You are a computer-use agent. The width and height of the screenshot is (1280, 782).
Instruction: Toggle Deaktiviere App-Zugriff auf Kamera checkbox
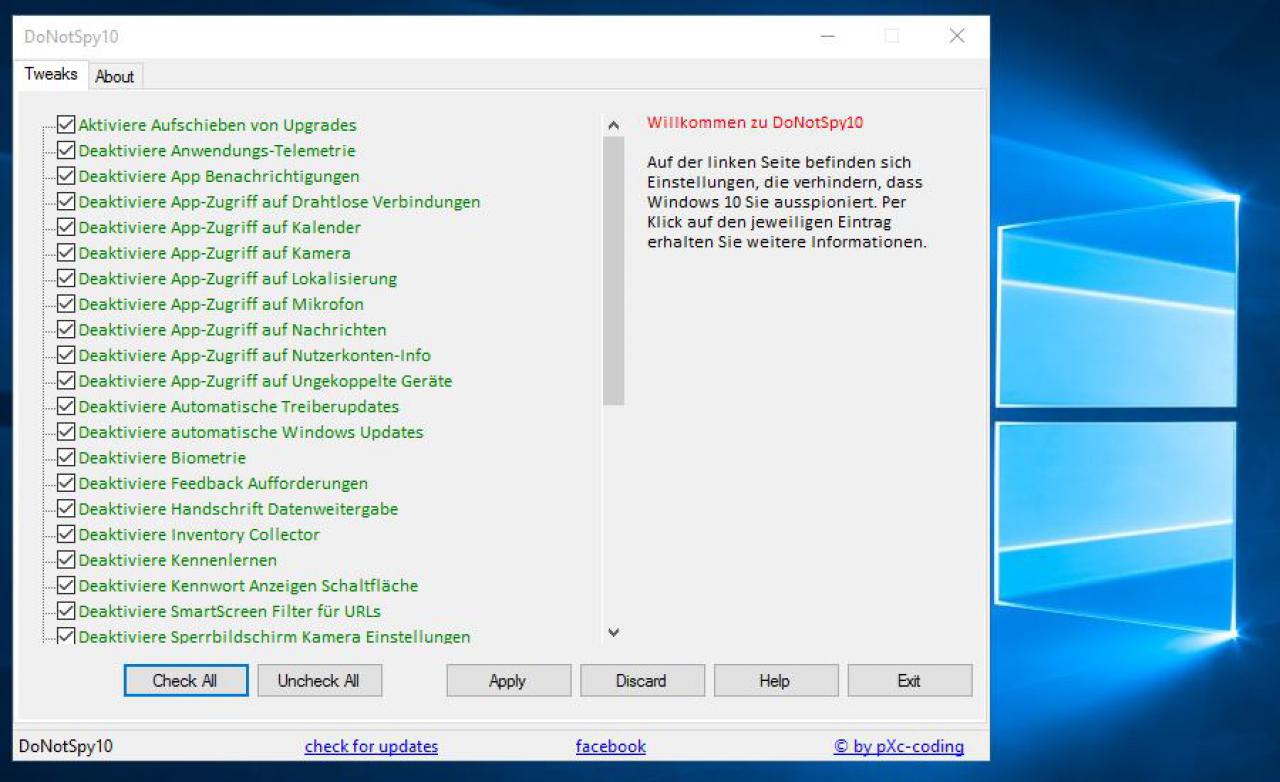pos(66,253)
